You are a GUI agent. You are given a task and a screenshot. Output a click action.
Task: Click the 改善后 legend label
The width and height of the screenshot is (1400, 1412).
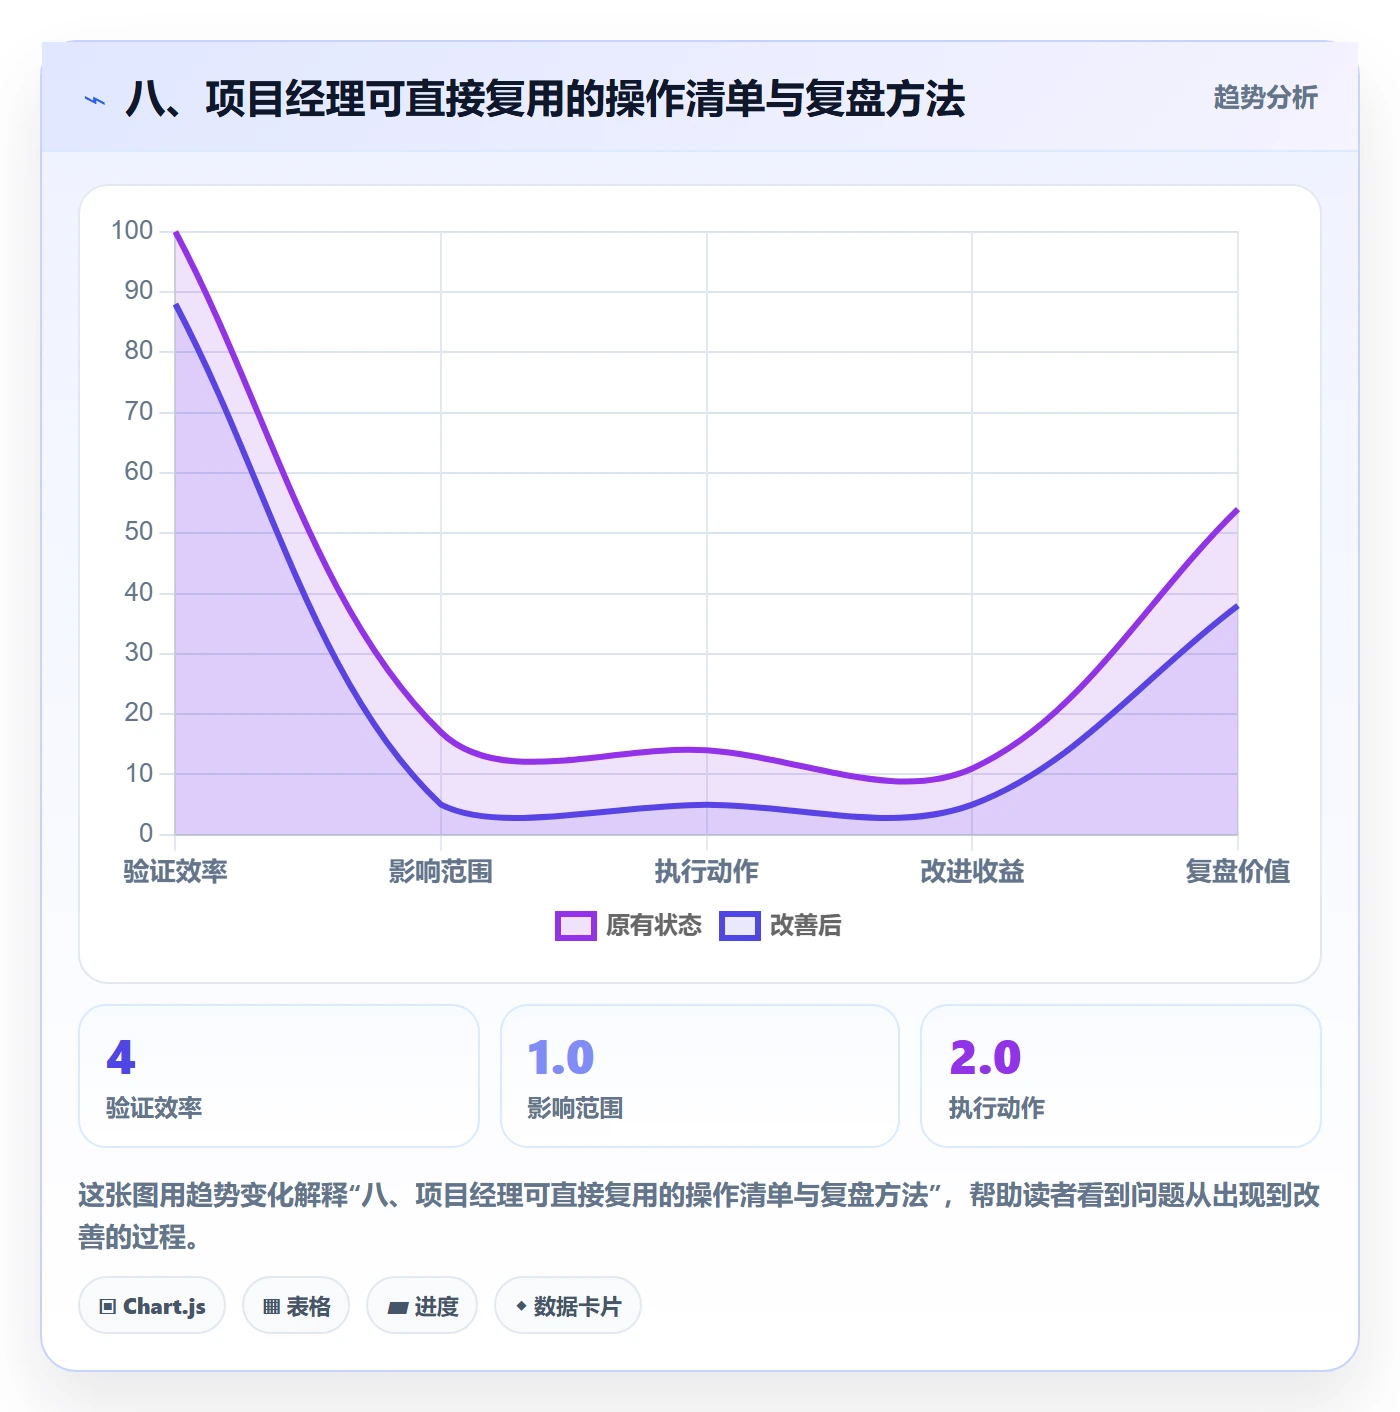tap(805, 926)
